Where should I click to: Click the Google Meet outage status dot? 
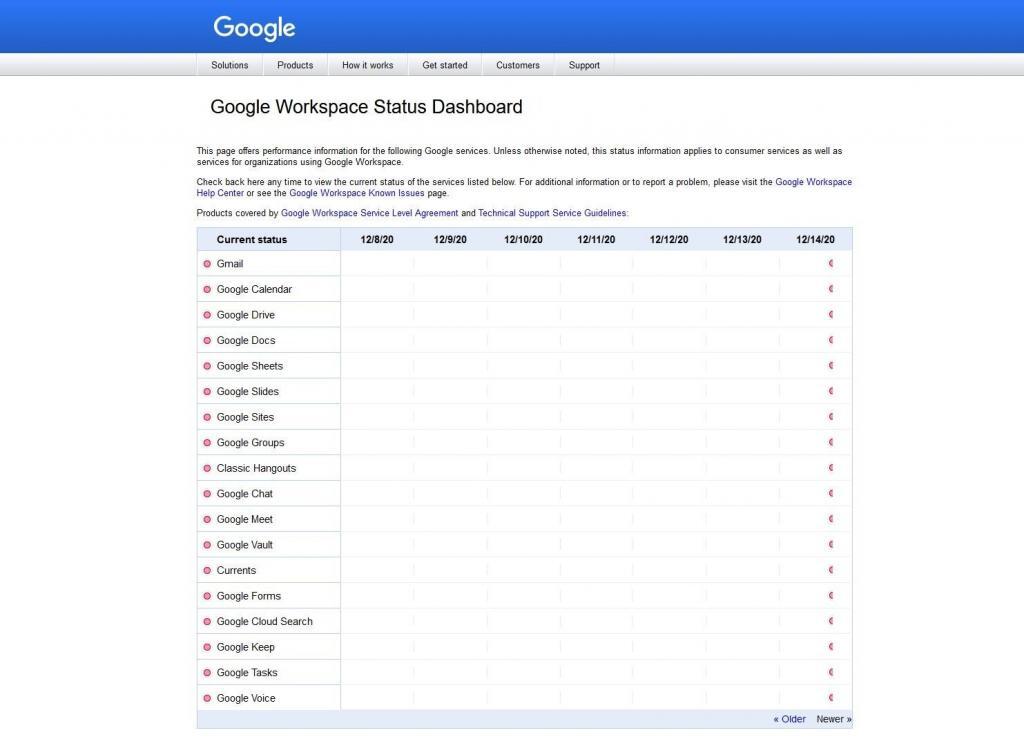tap(207, 520)
